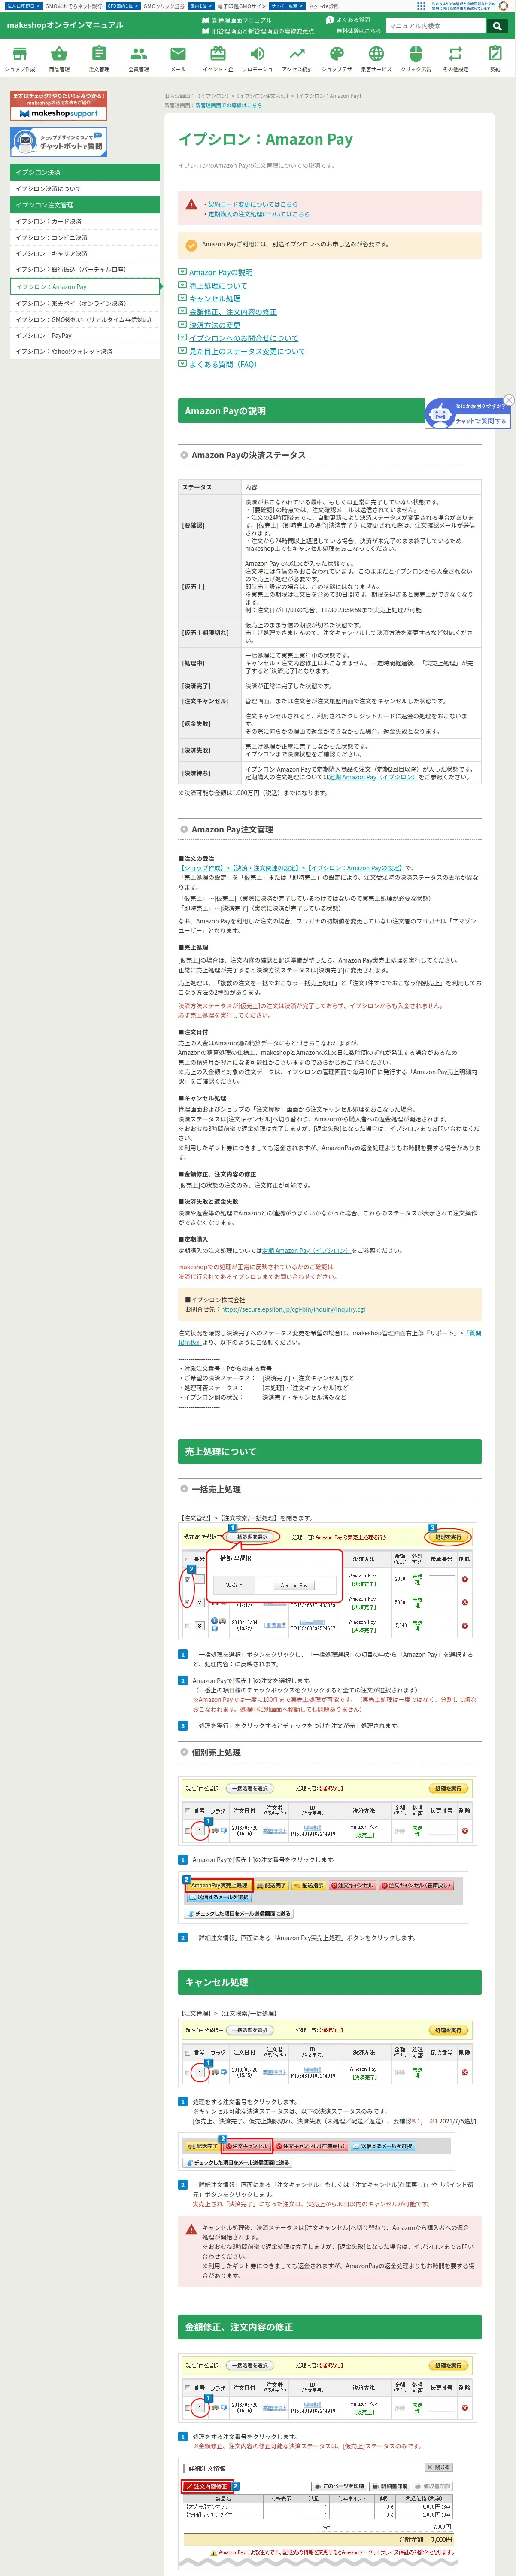Image resolution: width=516 pixels, height=2576 pixels.
Task: Click 【イプシロン注文管理】 in breadcrumb
Action: click(261, 96)
